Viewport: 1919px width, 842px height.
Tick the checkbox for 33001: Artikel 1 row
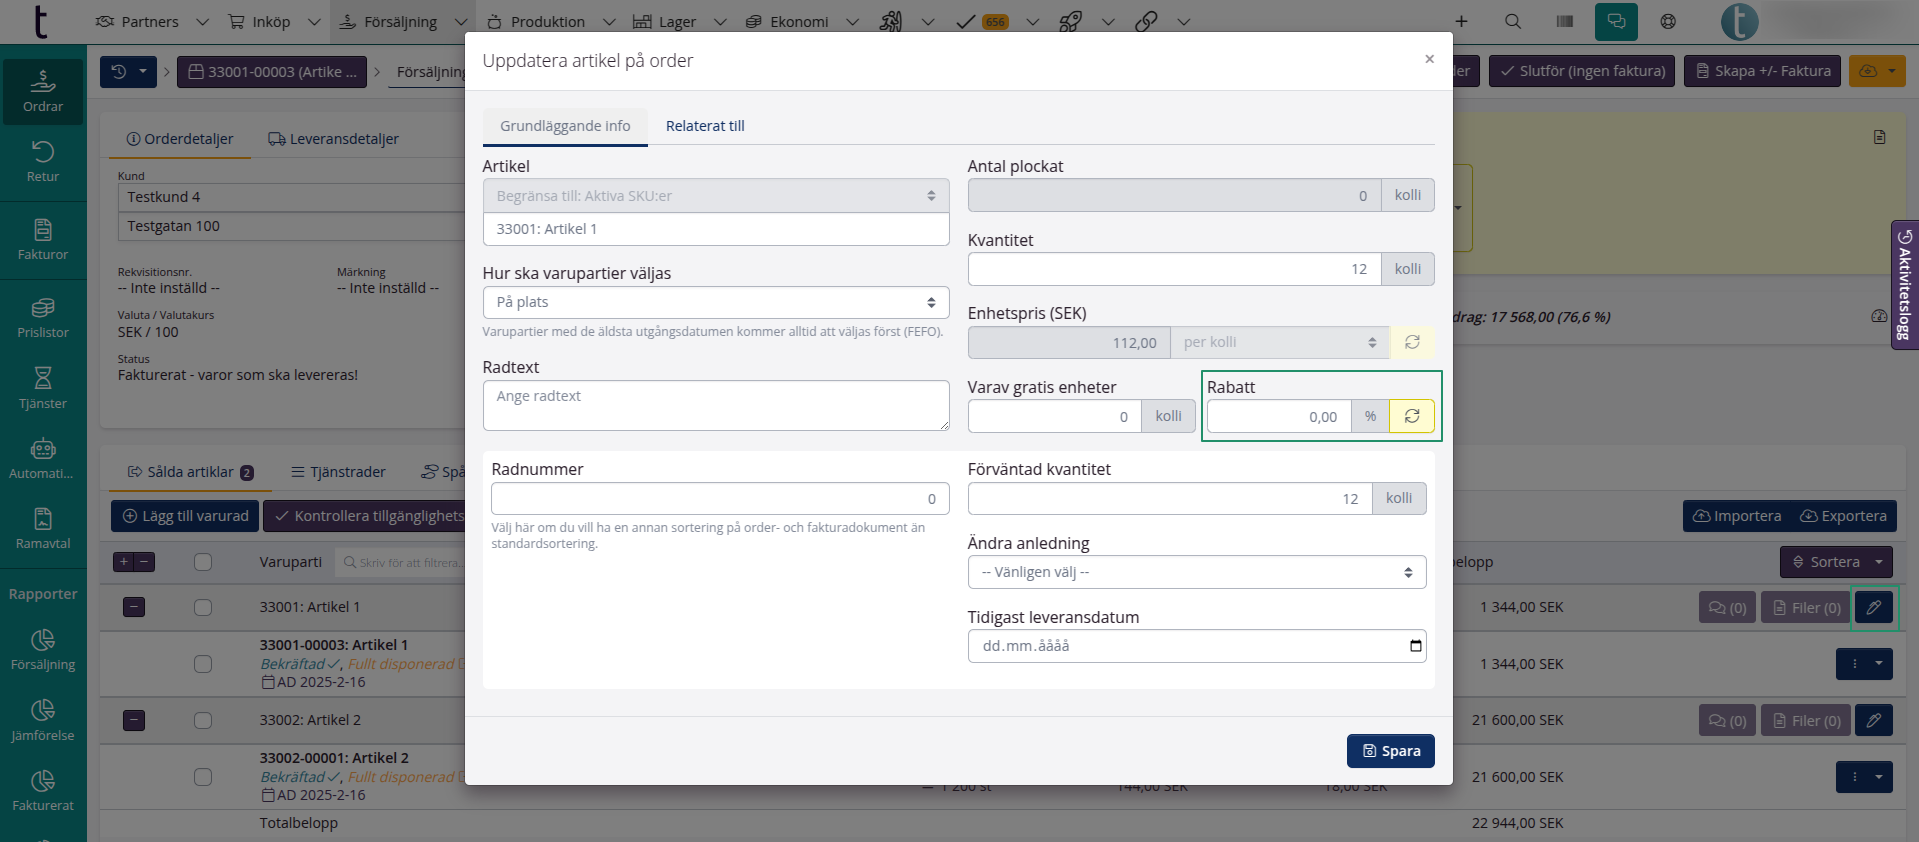point(203,607)
